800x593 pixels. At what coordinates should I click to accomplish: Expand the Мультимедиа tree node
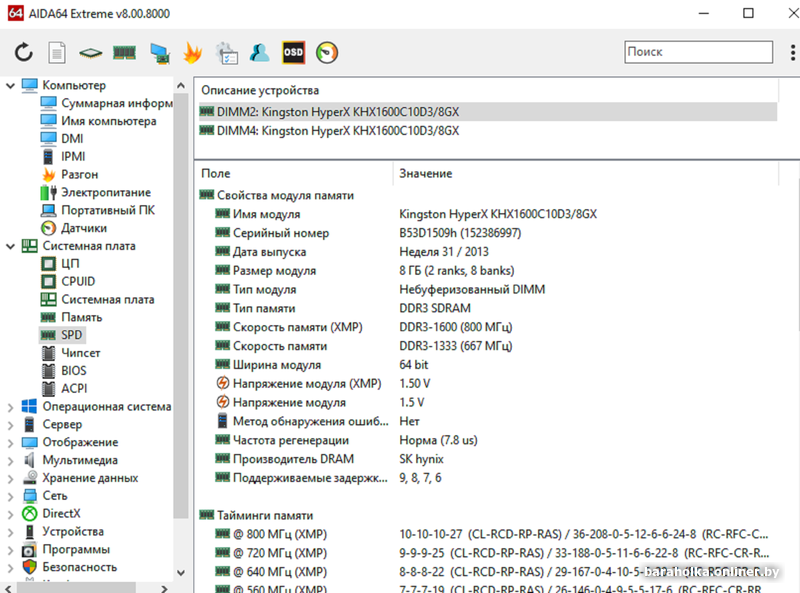click(x=10, y=460)
